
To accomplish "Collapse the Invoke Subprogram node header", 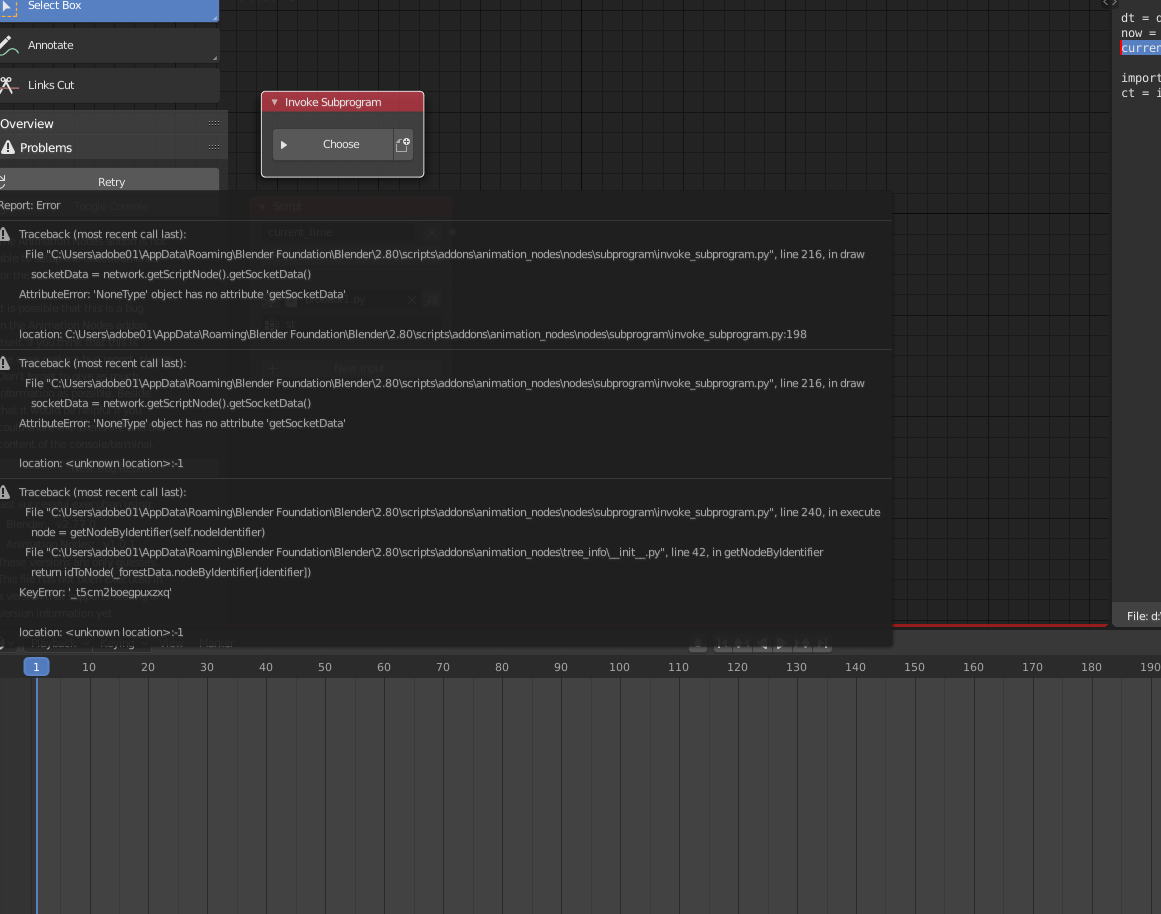I will tap(274, 102).
